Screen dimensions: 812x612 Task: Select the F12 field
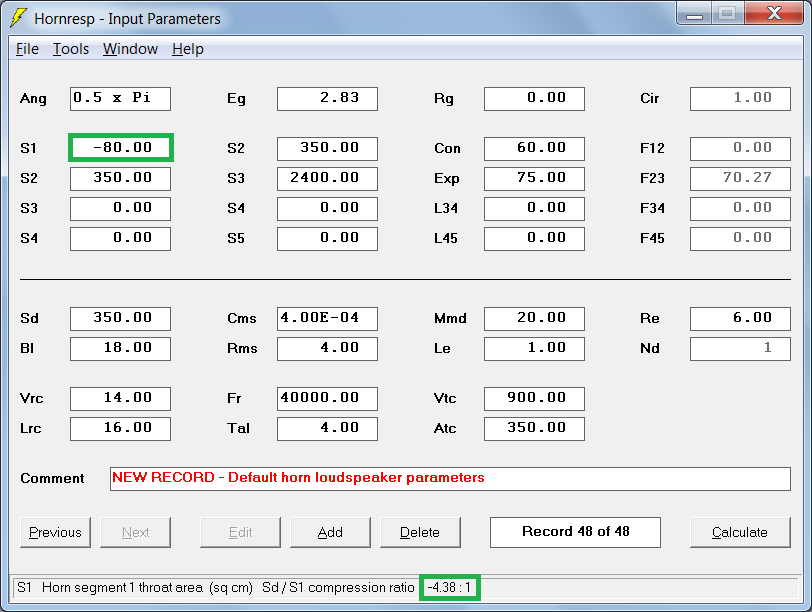click(741, 149)
